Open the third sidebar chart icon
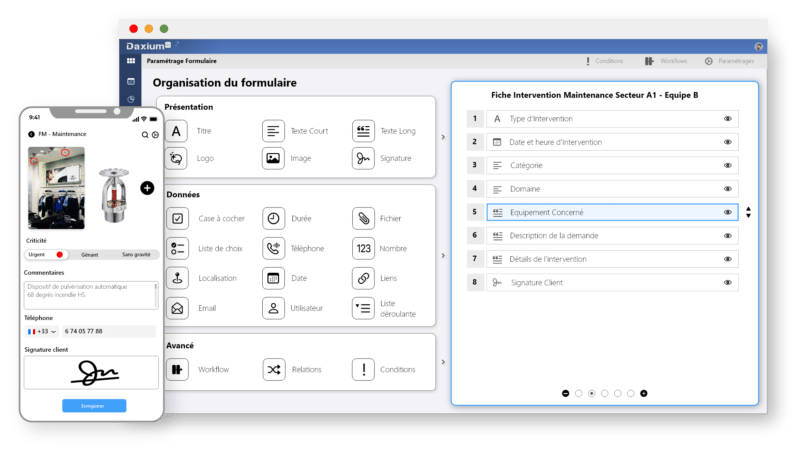Screen dimensions: 800x455 click(131, 99)
